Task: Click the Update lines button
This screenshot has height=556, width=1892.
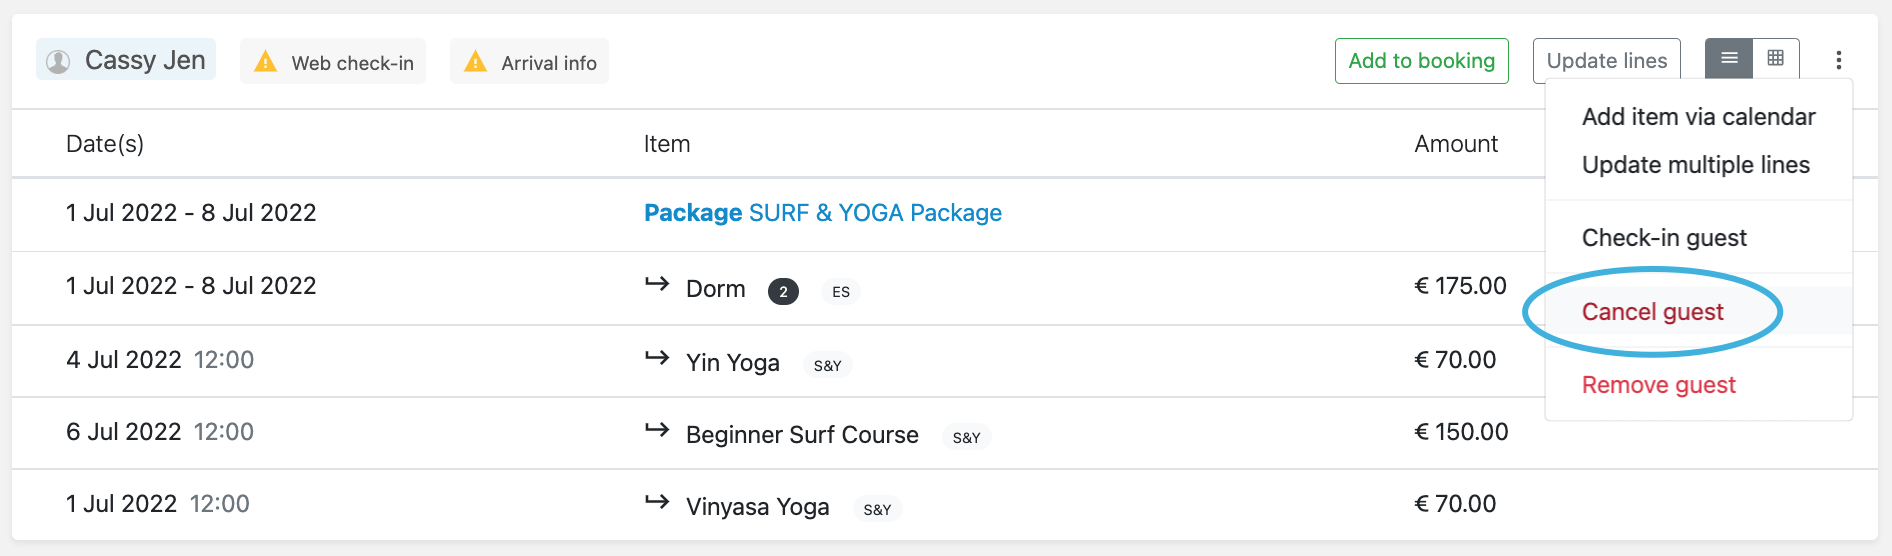Action: click(x=1607, y=61)
